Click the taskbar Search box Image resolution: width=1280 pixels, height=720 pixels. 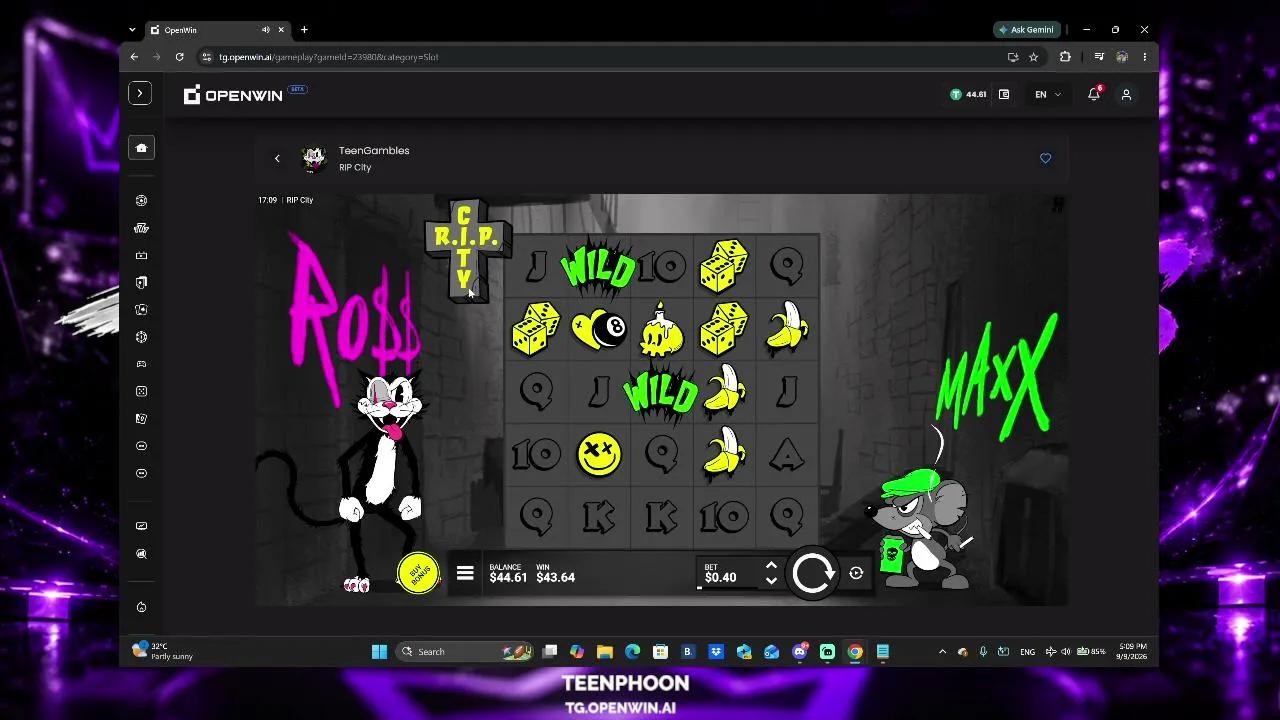[x=465, y=651]
